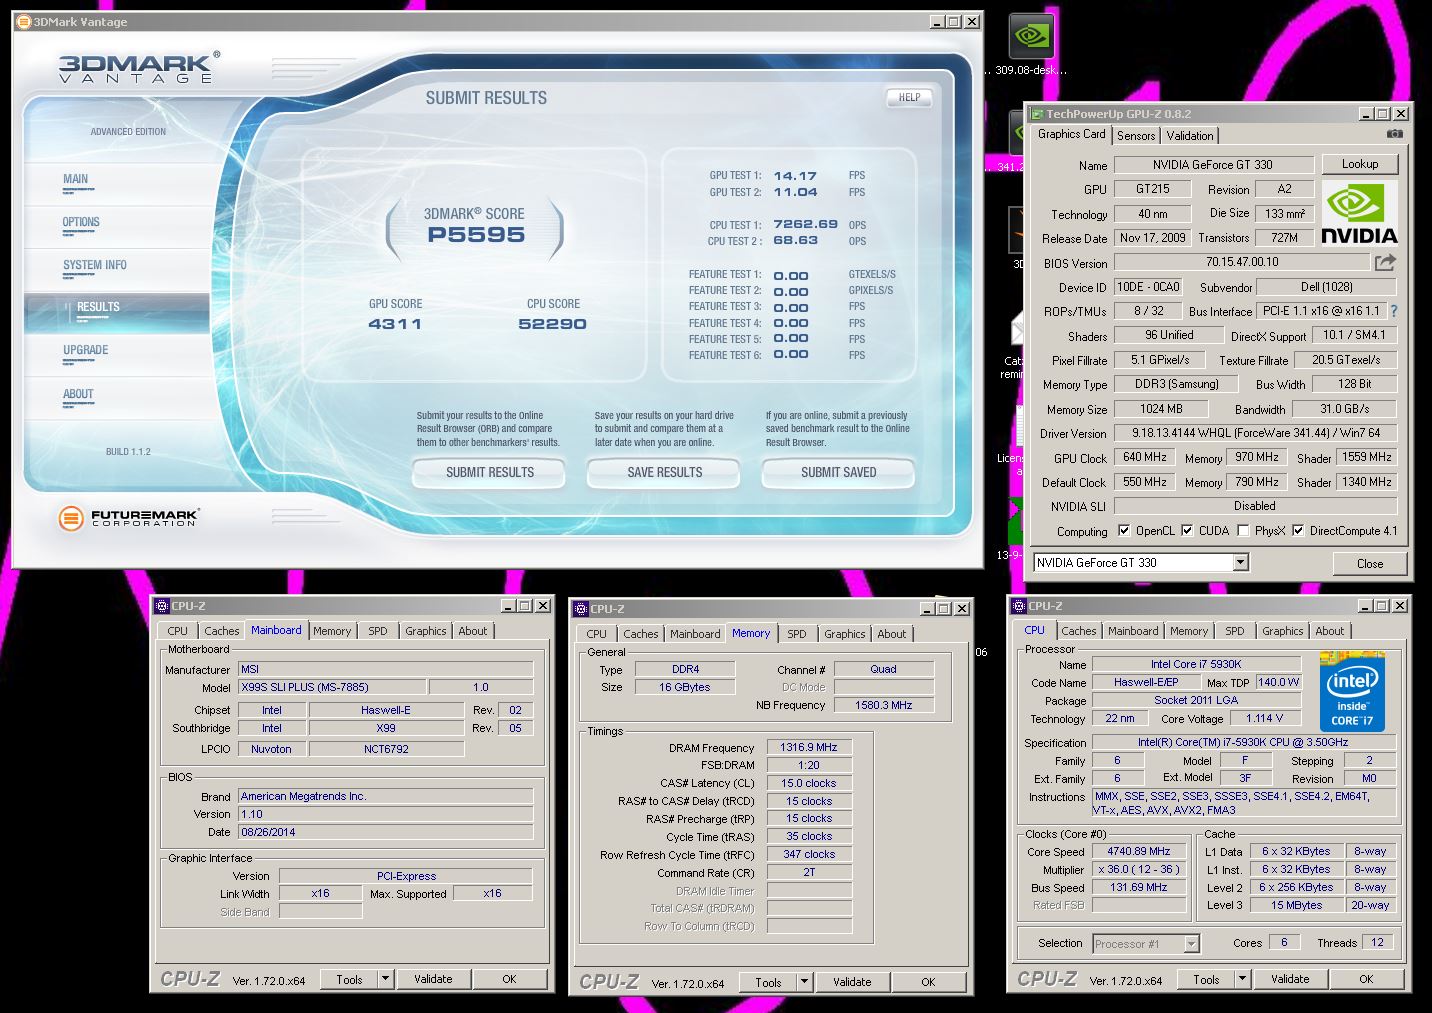Click the BIOS date 08/26/2014 field
The width and height of the screenshot is (1432, 1013).
coord(385,832)
